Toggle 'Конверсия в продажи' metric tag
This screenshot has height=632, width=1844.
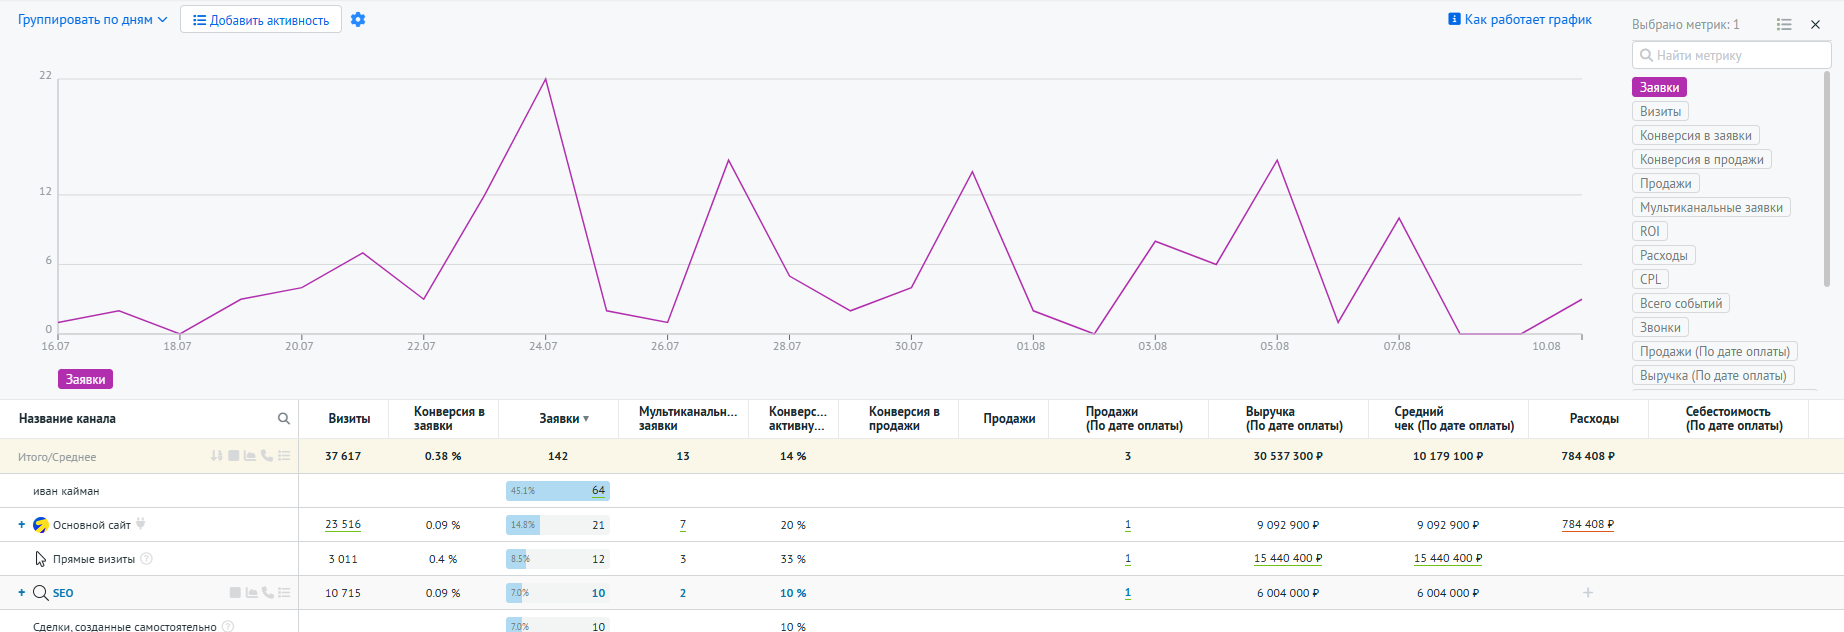pos(1701,160)
